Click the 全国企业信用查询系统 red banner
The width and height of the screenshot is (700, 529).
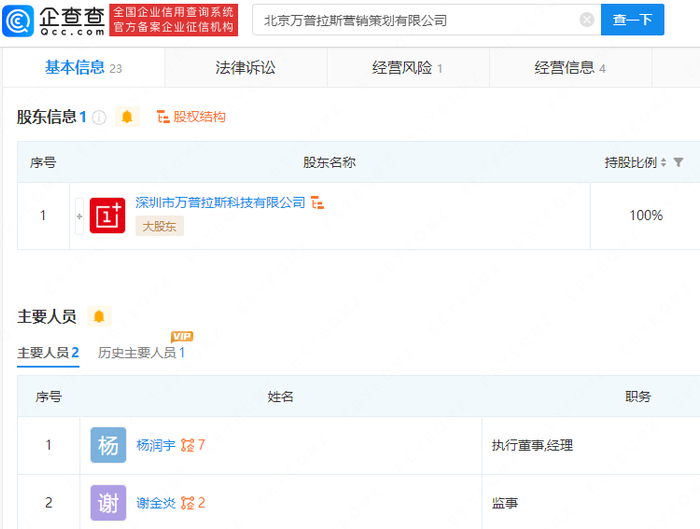pyautogui.click(x=174, y=20)
